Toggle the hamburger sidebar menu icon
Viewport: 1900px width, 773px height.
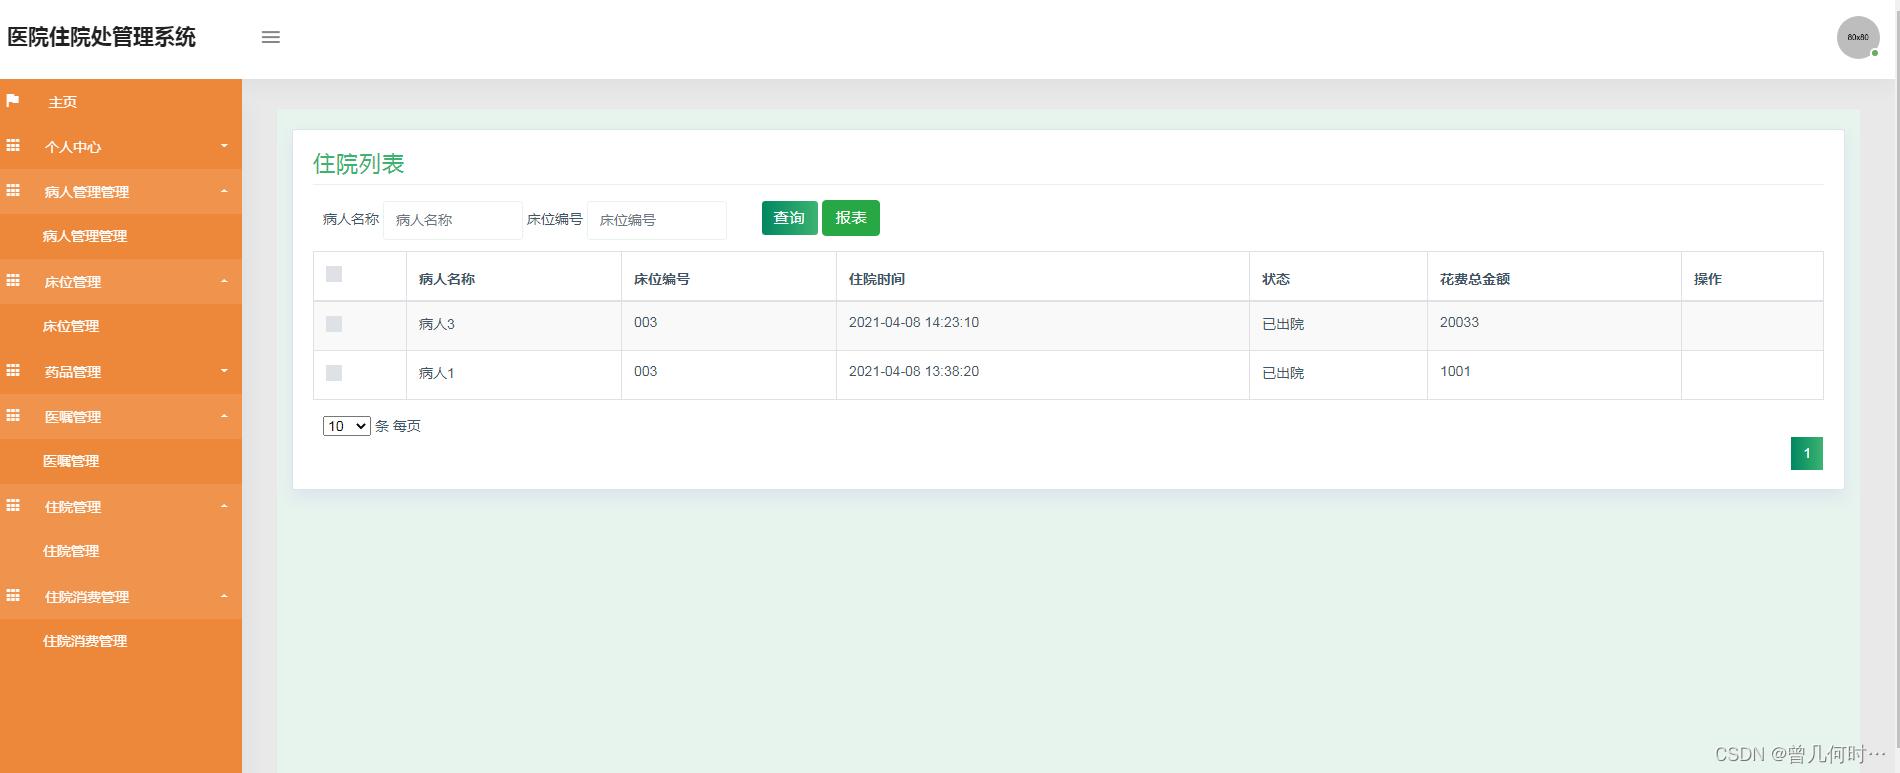(271, 37)
